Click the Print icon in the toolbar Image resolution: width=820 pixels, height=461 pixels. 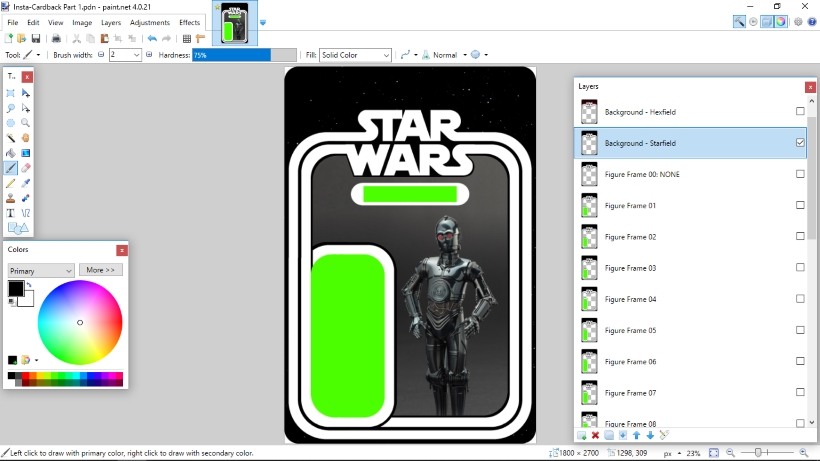click(x=56, y=38)
